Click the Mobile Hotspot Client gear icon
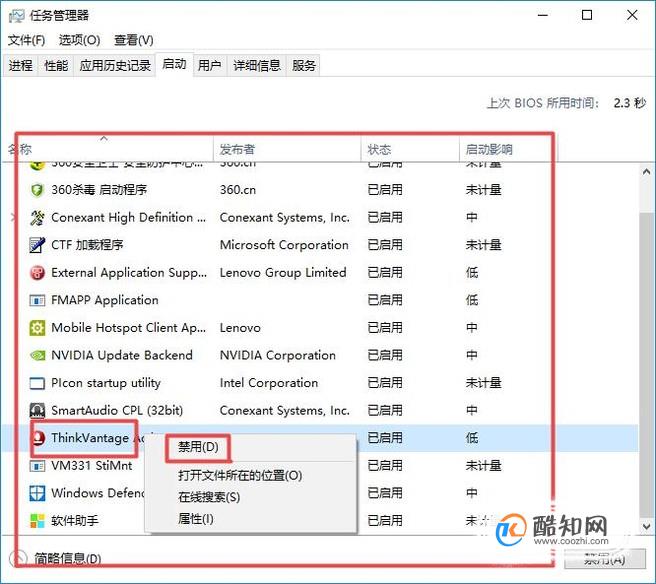 click(37, 328)
